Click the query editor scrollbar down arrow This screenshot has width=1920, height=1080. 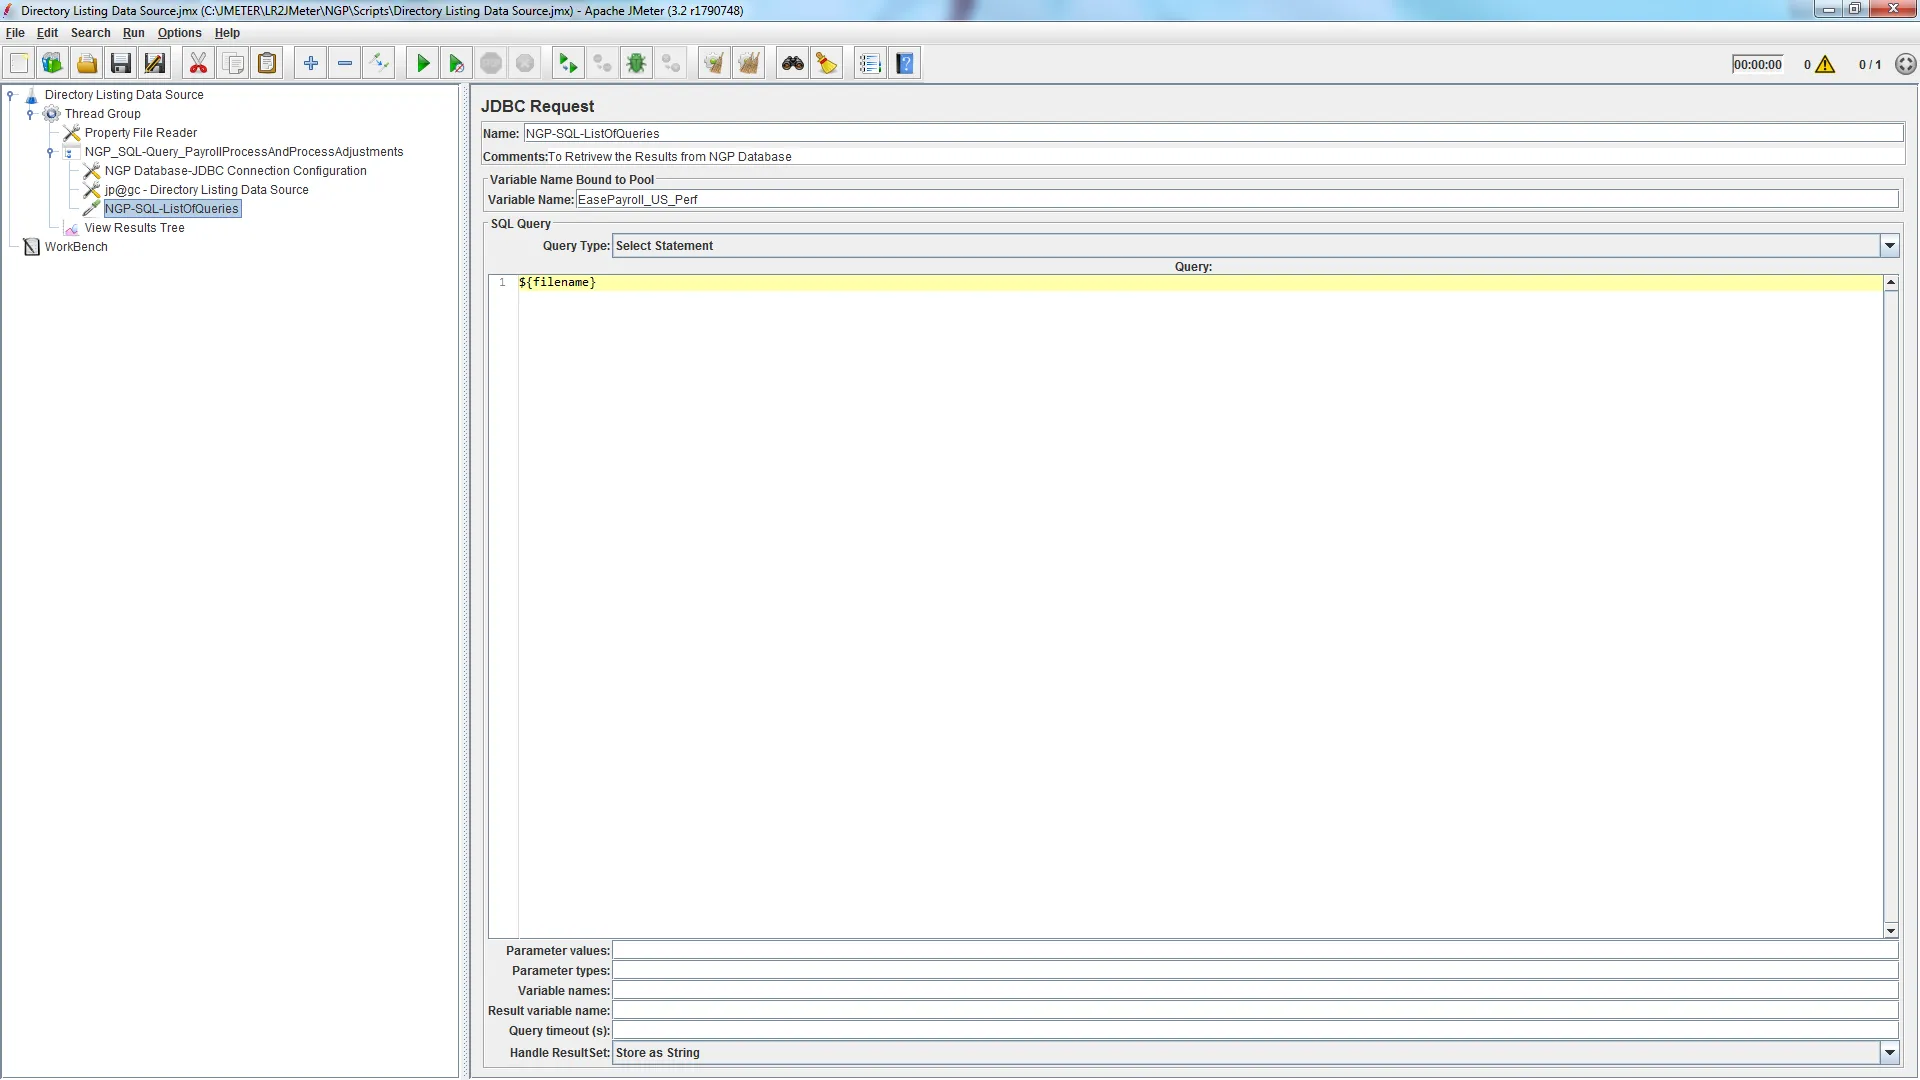[x=1890, y=931]
